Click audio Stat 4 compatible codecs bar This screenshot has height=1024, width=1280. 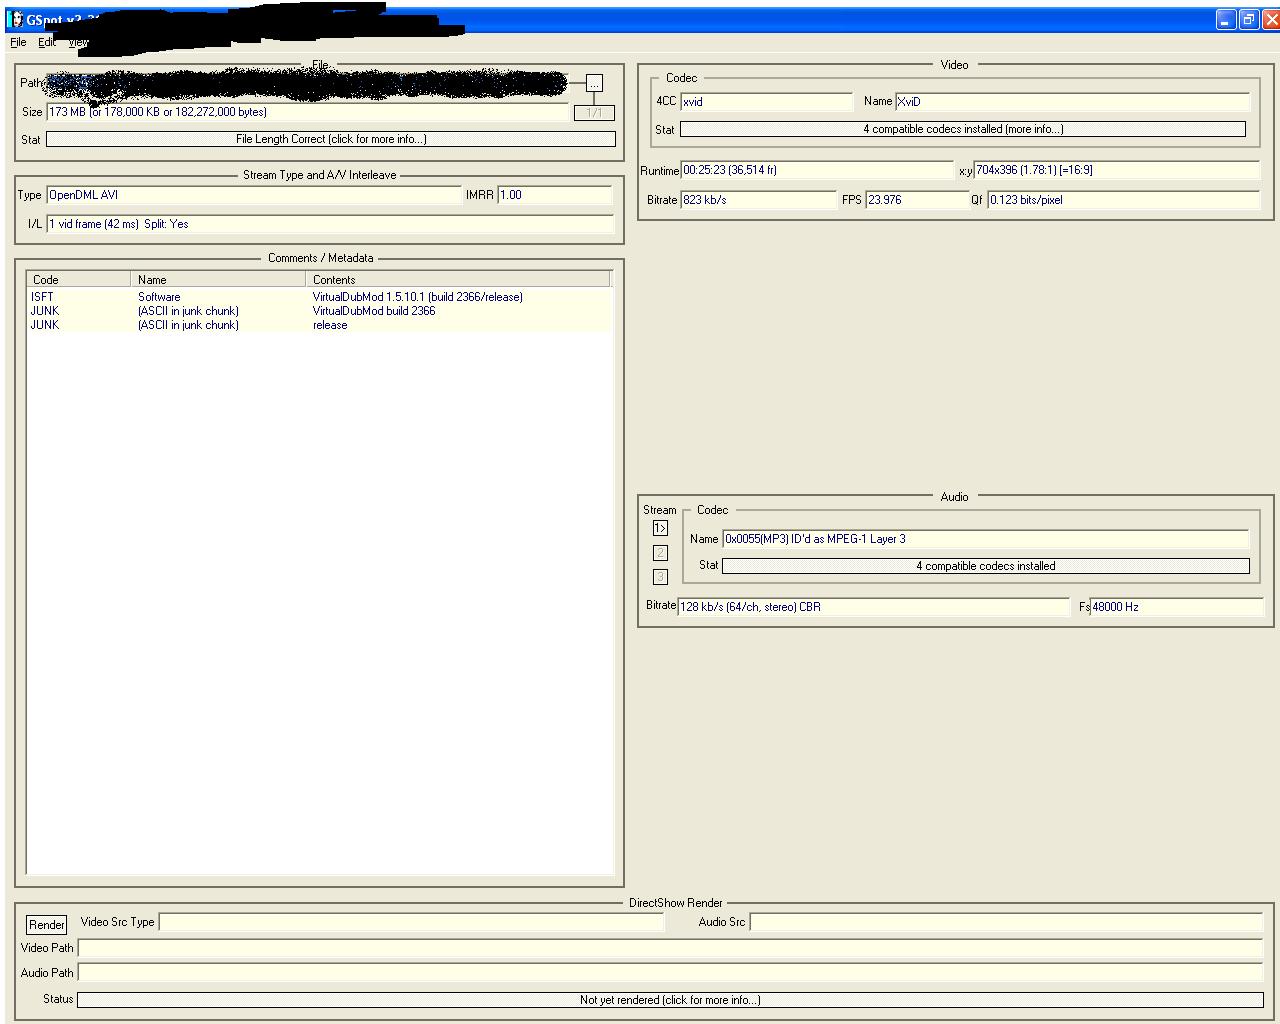coord(986,566)
